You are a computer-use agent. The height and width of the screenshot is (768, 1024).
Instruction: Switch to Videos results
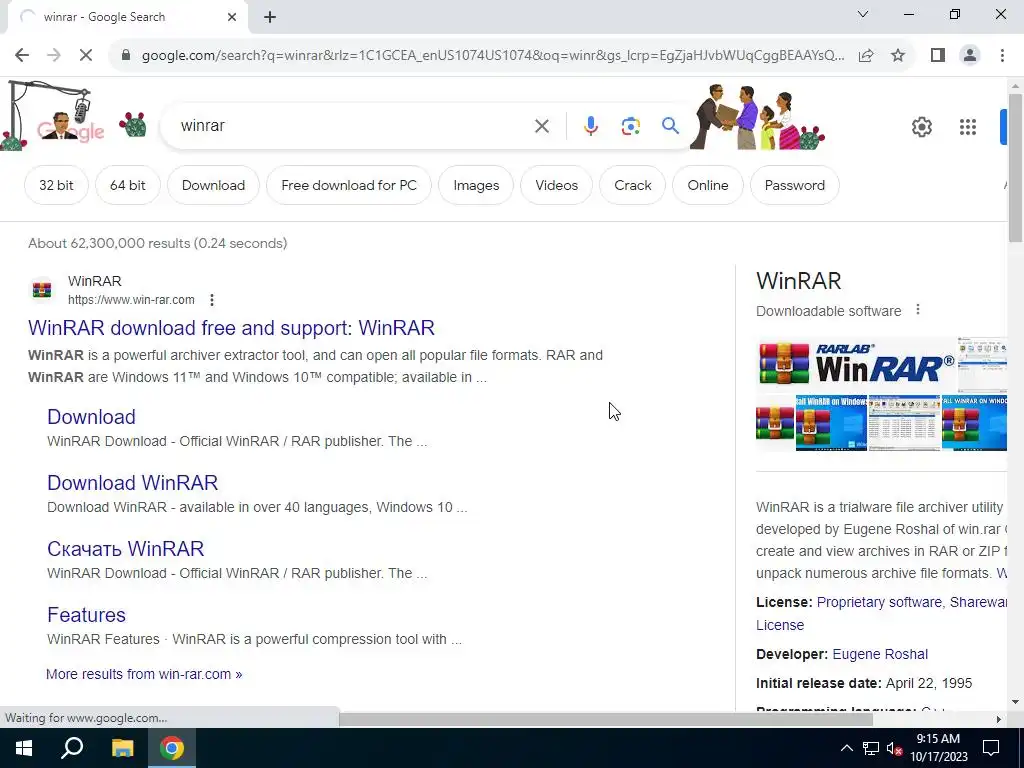tap(556, 185)
